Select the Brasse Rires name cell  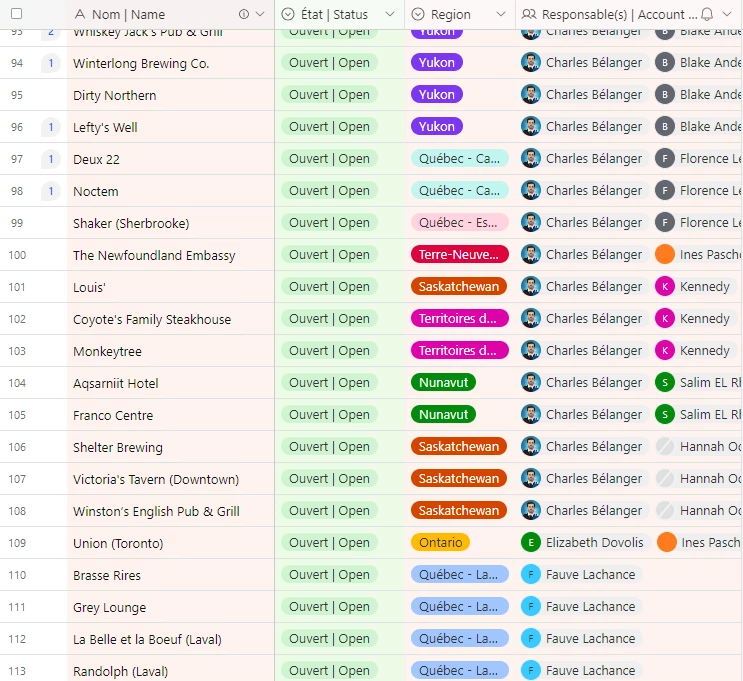click(x=171, y=575)
